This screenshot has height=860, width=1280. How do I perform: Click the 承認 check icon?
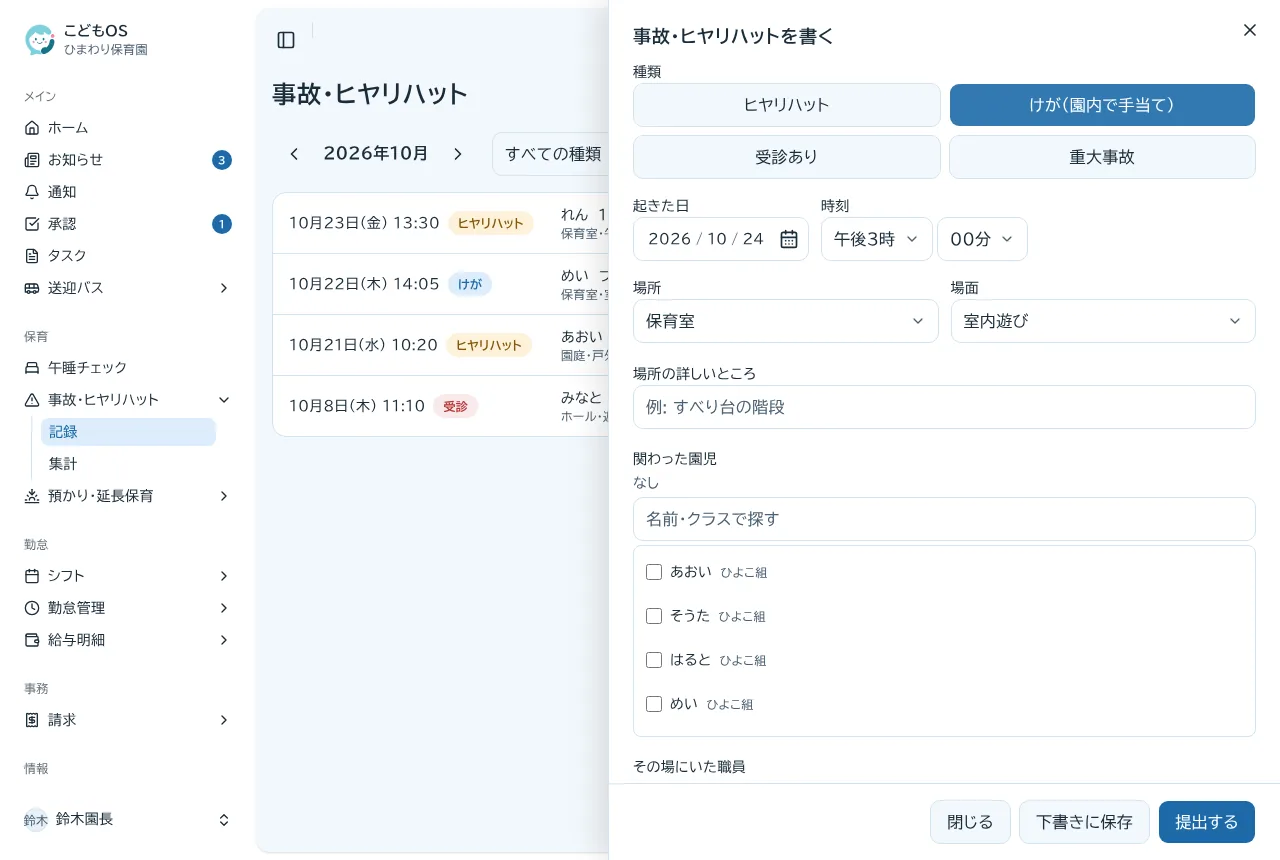coord(32,224)
